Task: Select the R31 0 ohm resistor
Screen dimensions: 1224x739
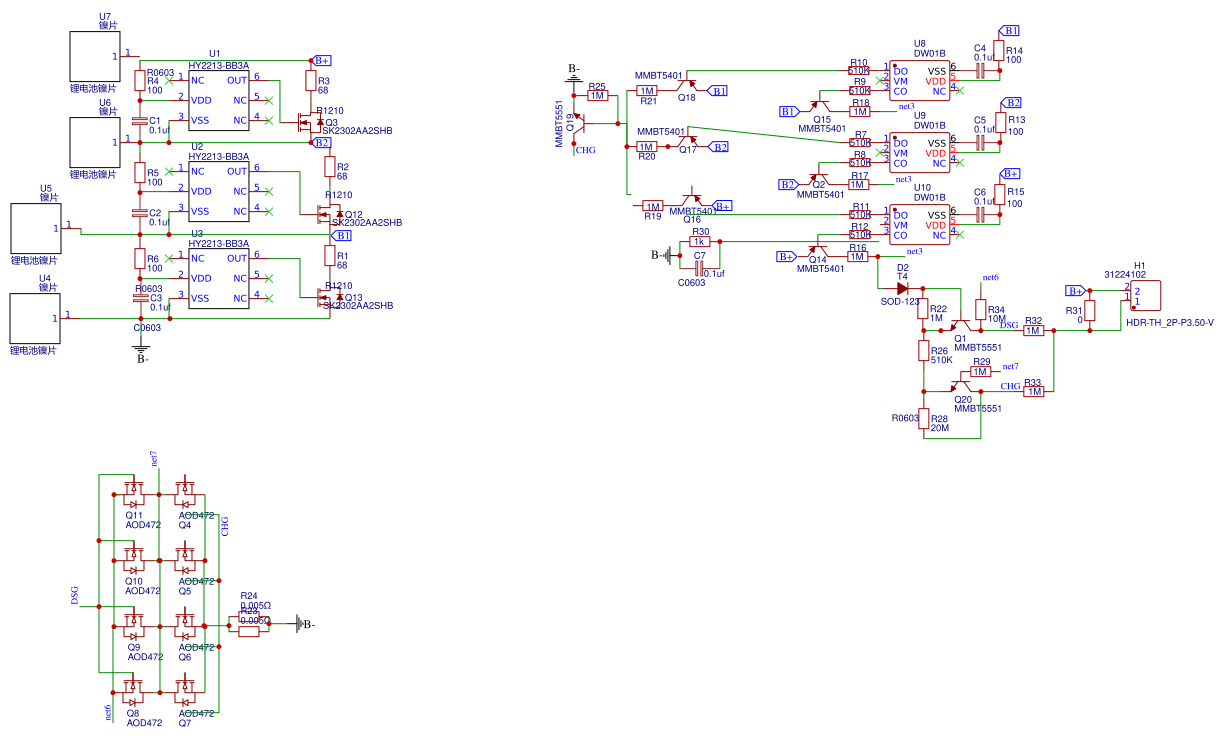Action: (1090, 311)
